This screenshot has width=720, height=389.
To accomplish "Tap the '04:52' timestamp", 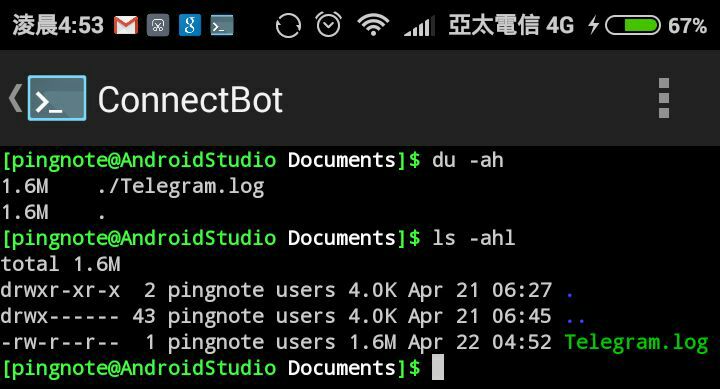I will (522, 343).
